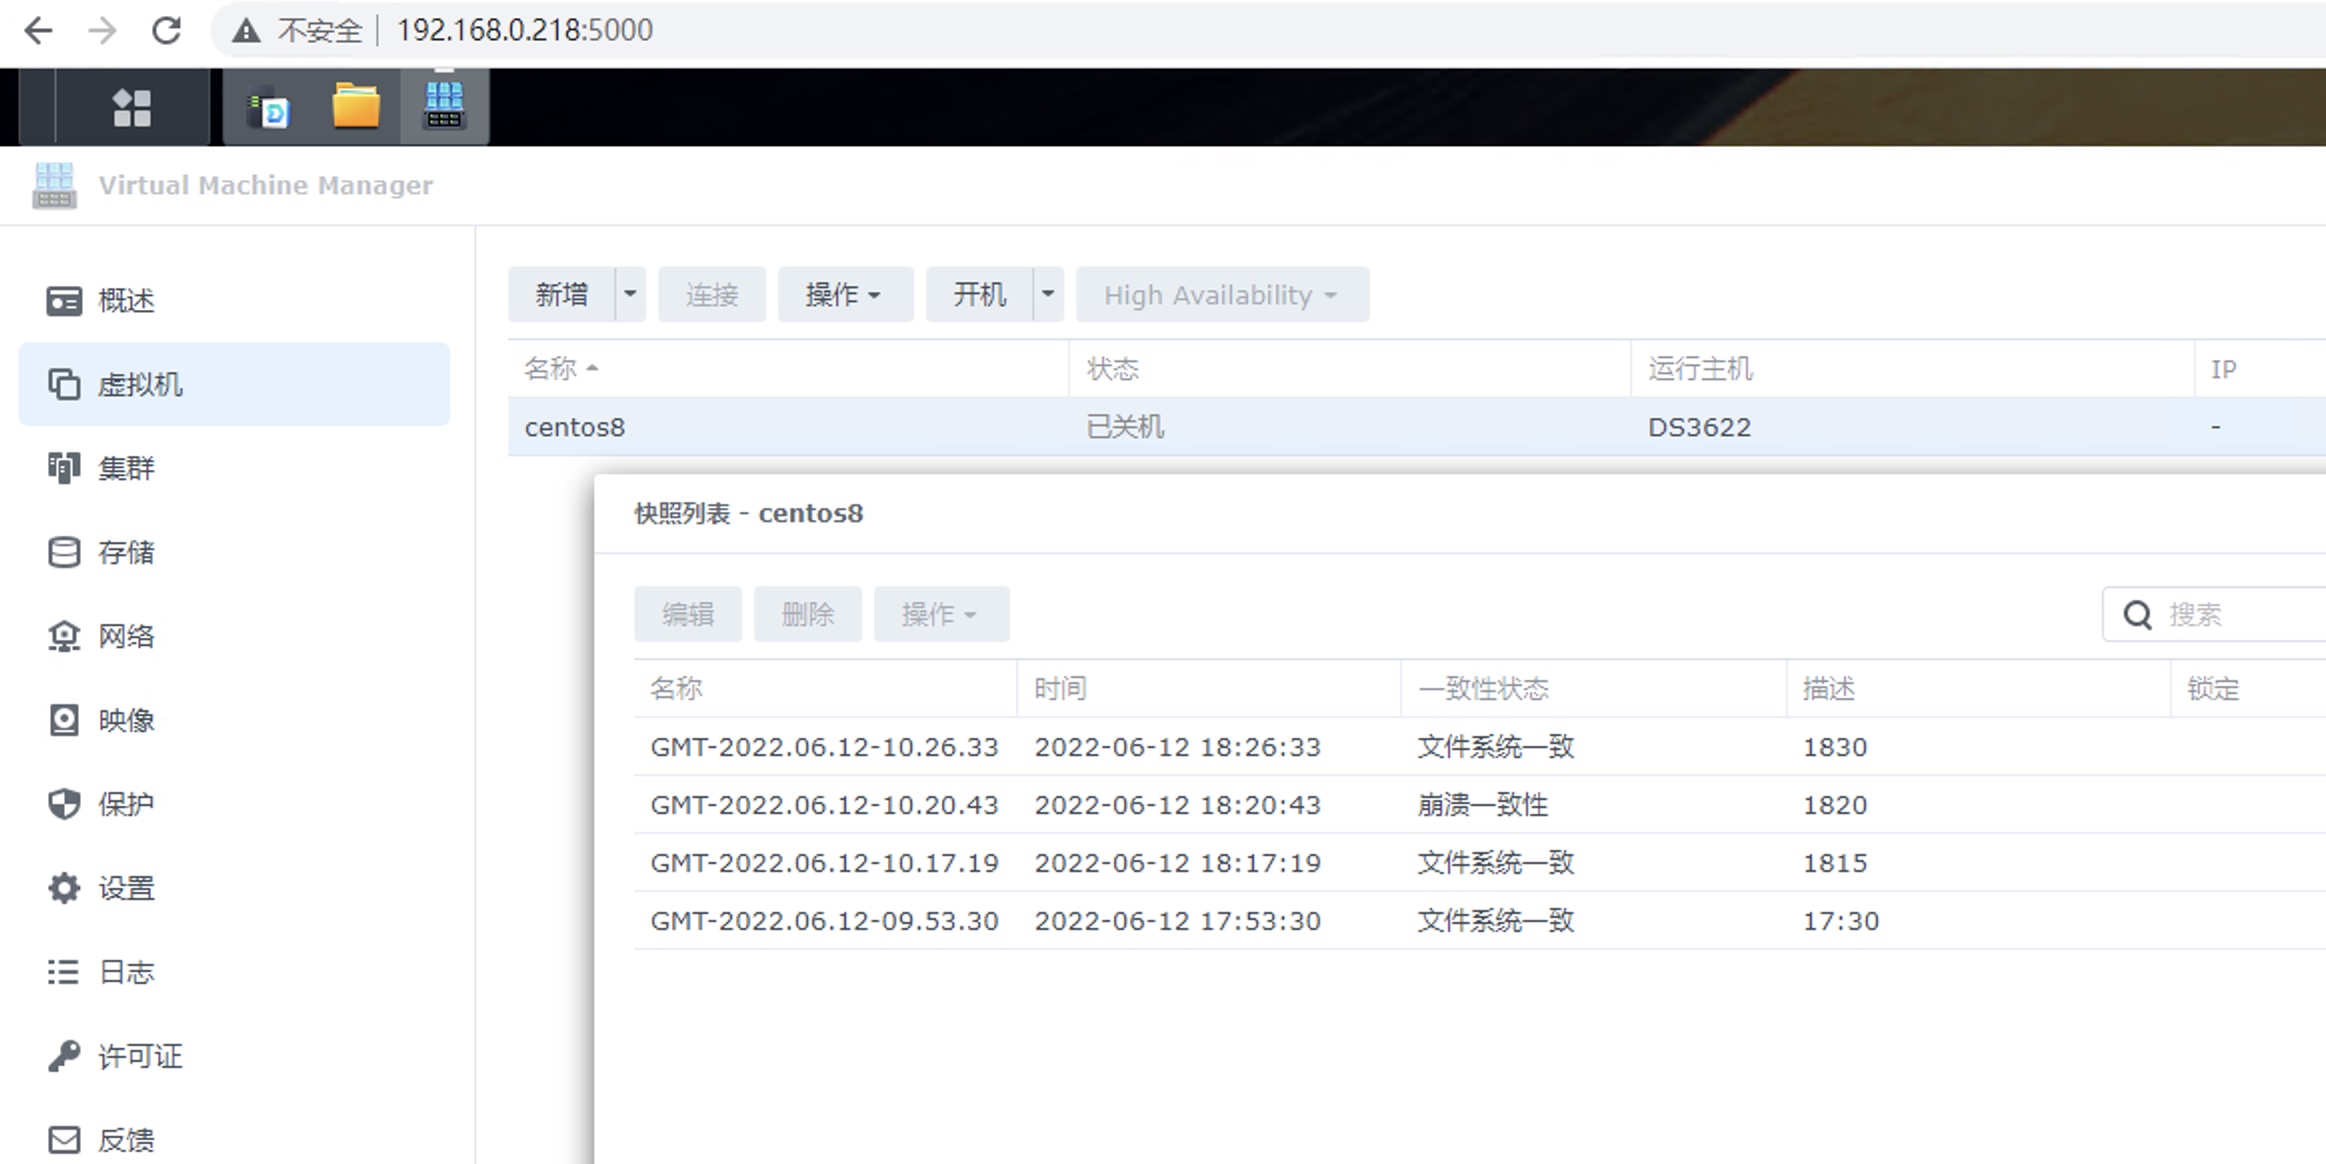Click the 运行主机 column header

pos(1913,369)
